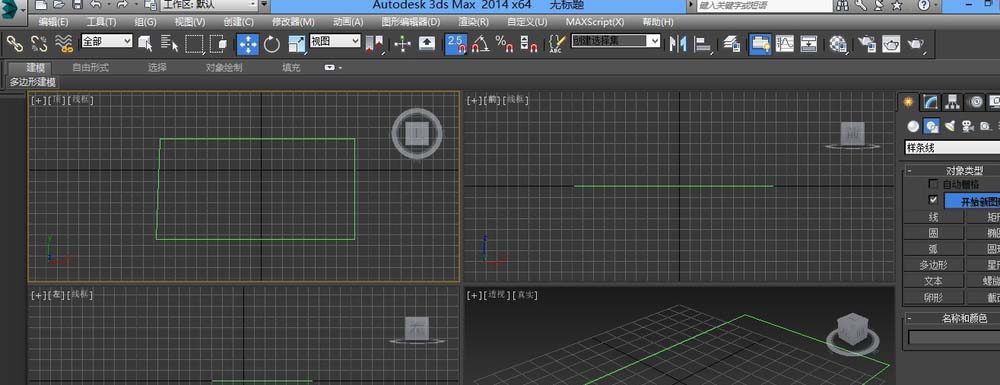
Task: Toggle the Window/Crossing selection mode
Action: click(219, 43)
